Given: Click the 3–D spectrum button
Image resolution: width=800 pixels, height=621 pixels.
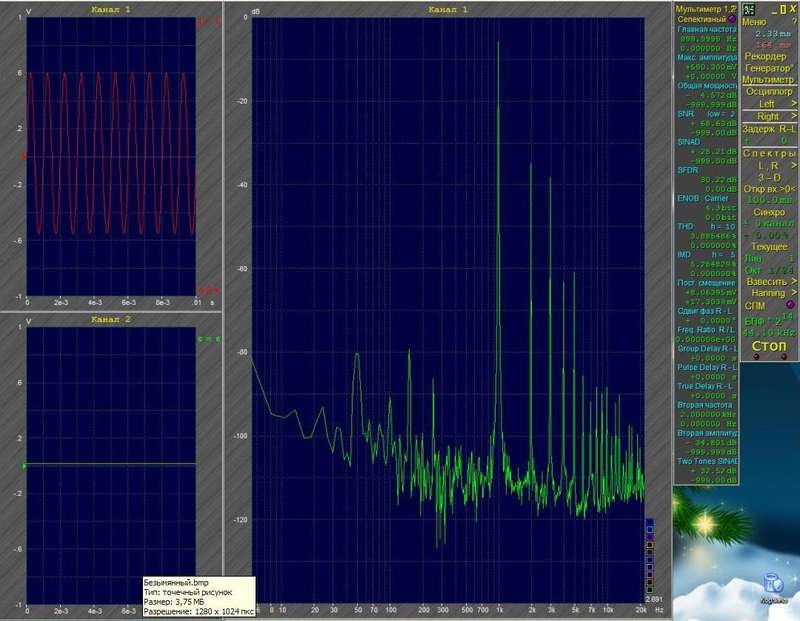Looking at the screenshot, I should pos(769,178).
